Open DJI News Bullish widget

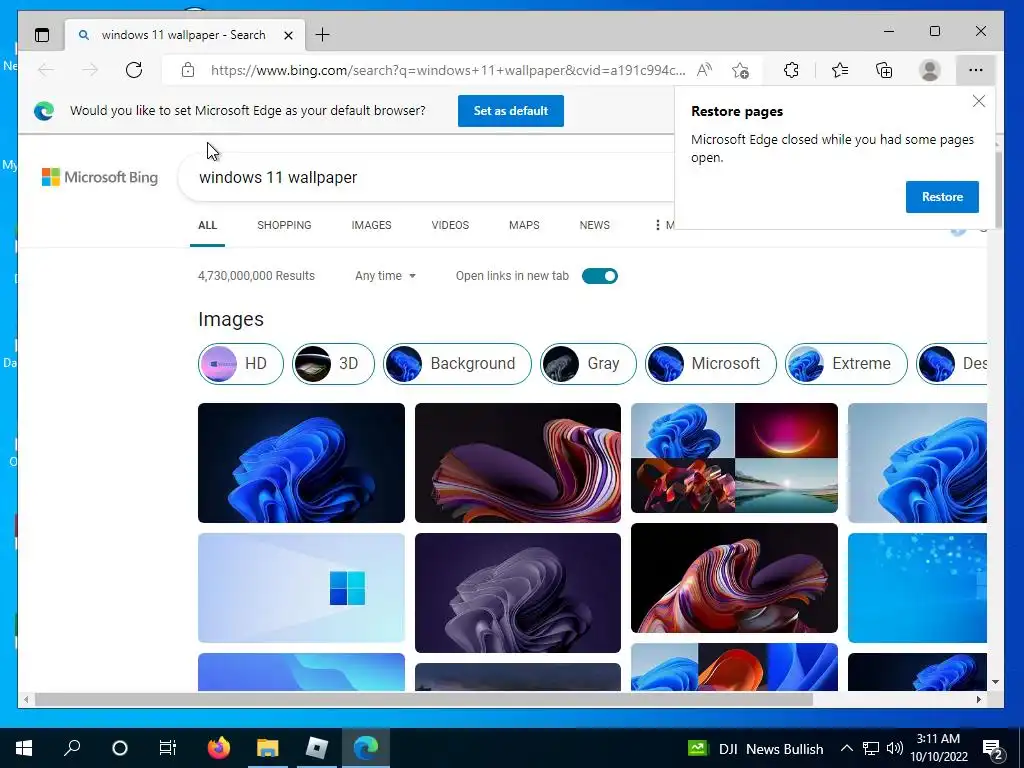[756, 748]
